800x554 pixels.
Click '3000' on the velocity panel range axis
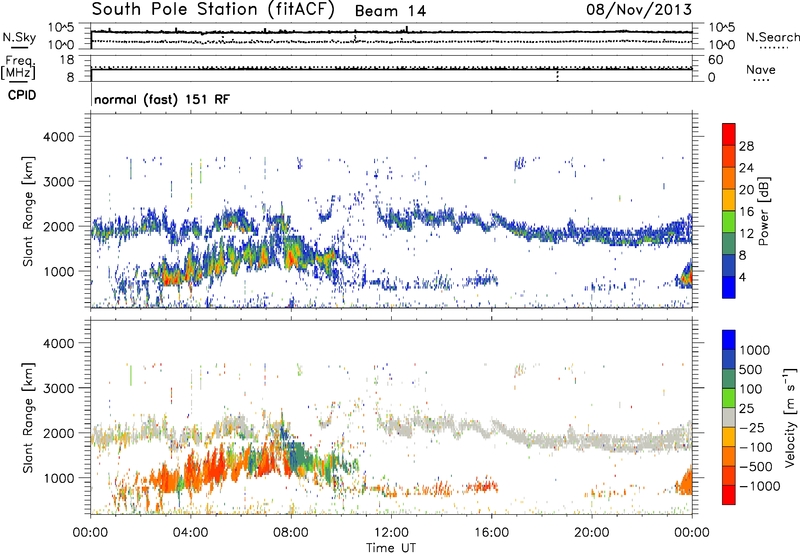pos(58,388)
